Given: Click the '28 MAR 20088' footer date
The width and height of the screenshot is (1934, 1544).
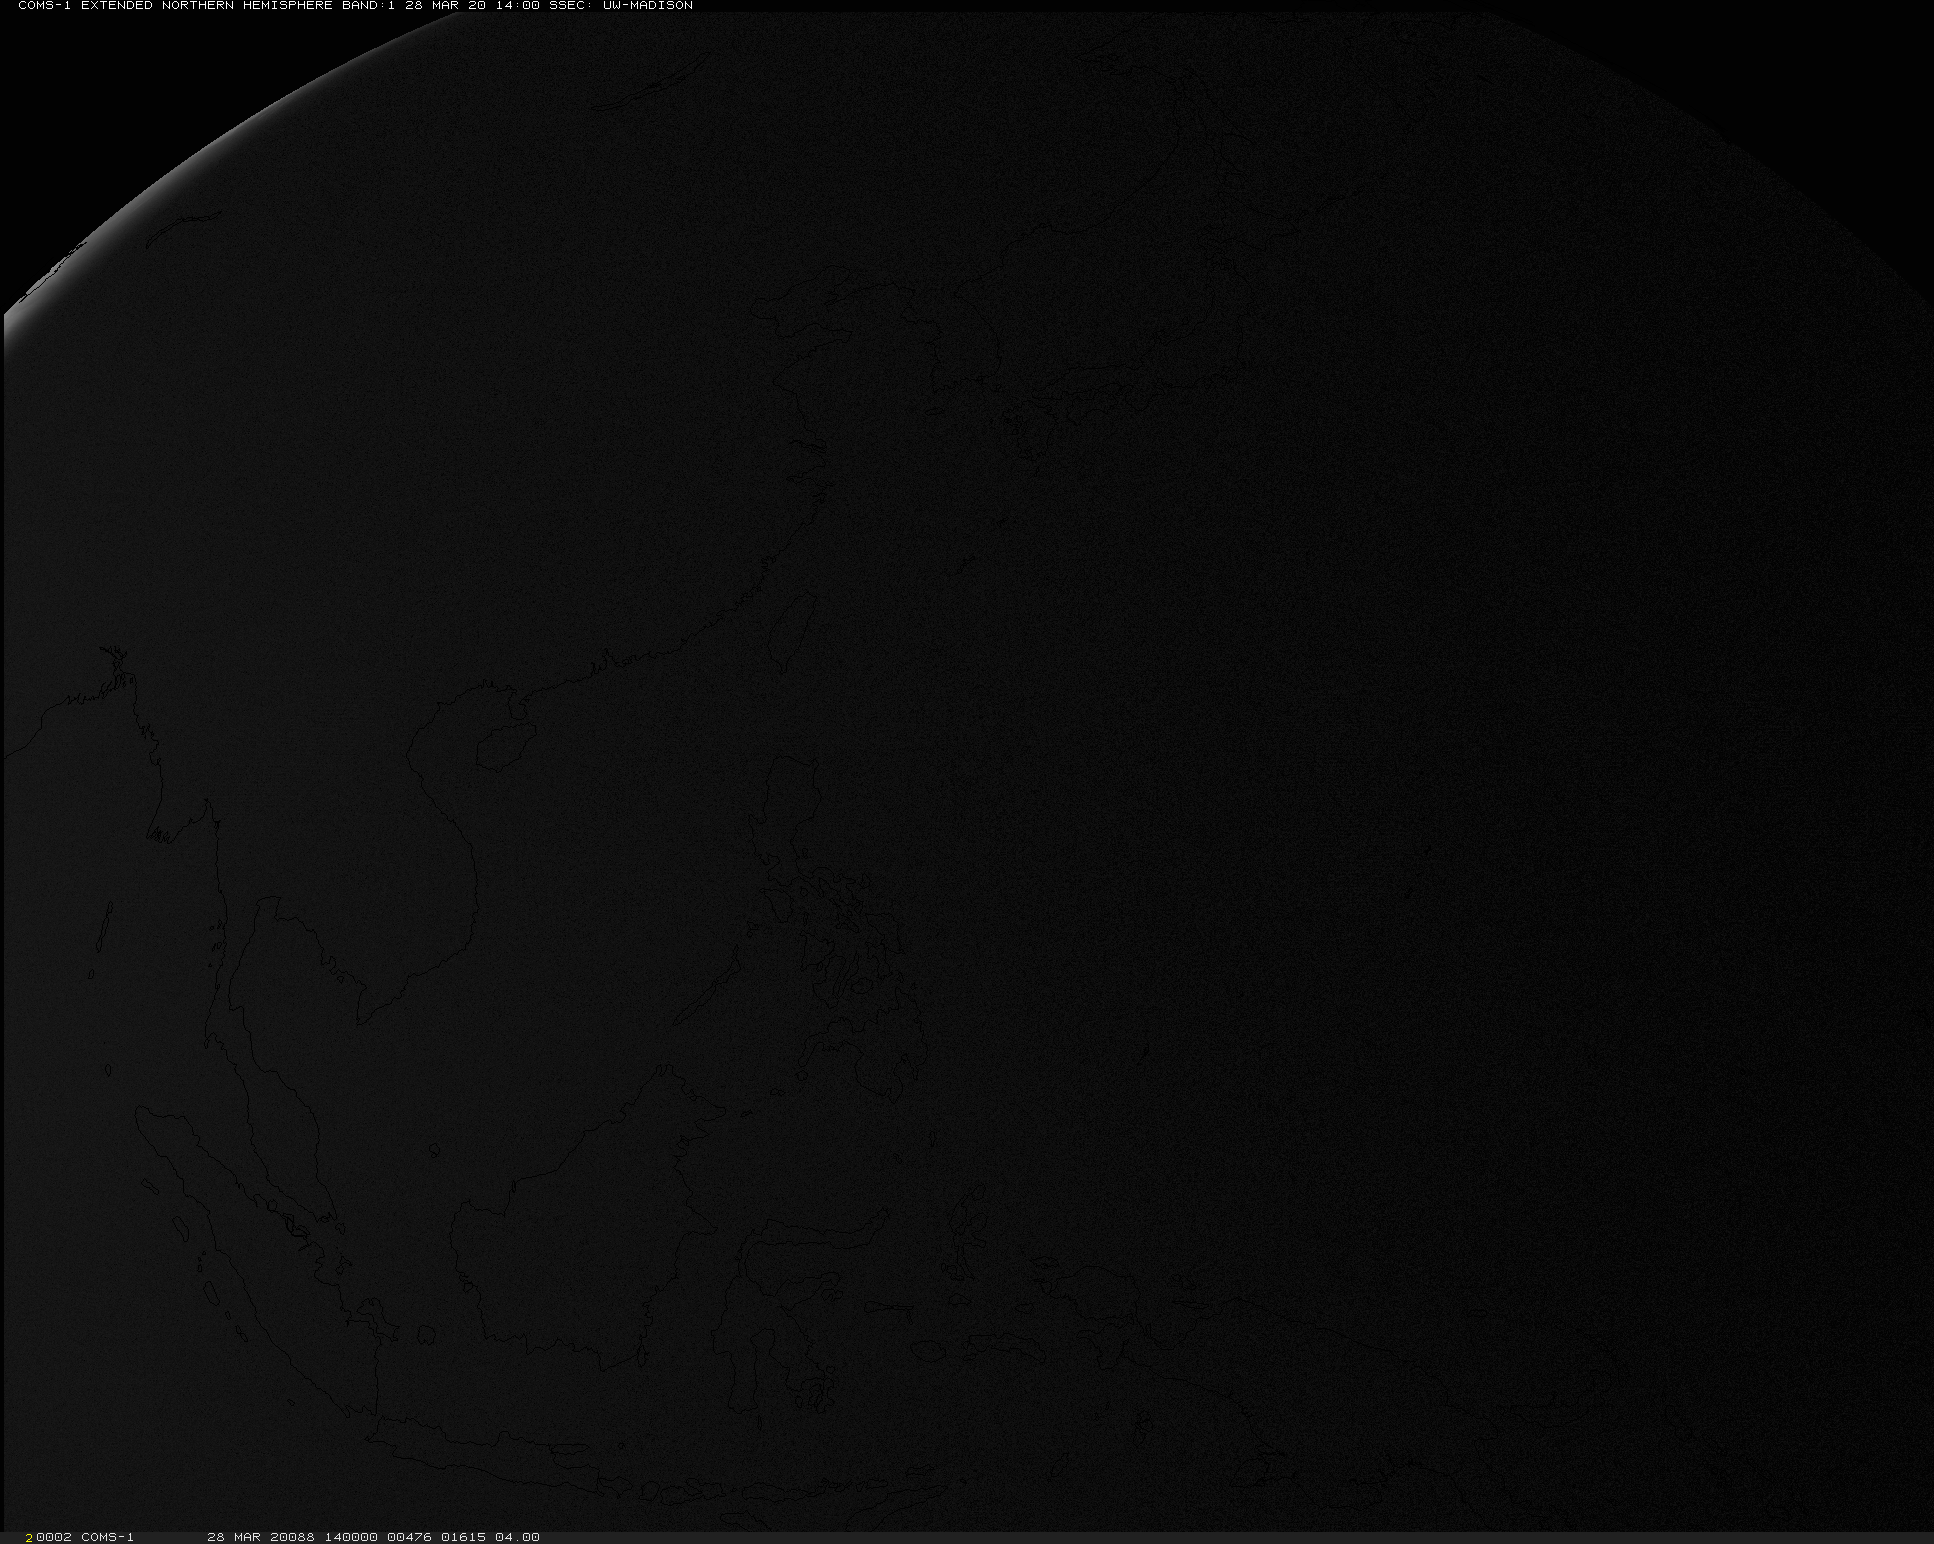Looking at the screenshot, I should (x=261, y=1537).
